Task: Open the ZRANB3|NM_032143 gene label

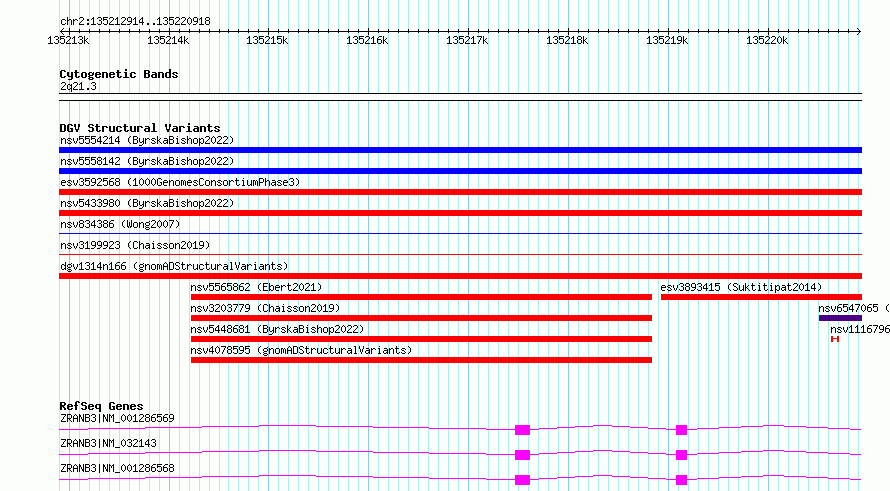Action: tap(108, 443)
